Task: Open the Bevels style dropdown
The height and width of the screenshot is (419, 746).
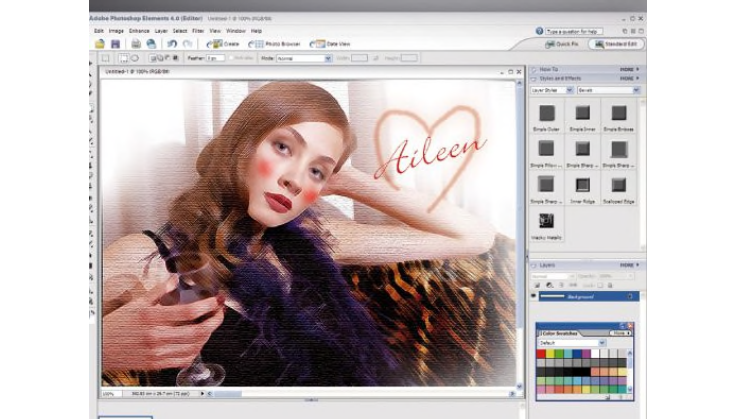Action: tap(609, 90)
